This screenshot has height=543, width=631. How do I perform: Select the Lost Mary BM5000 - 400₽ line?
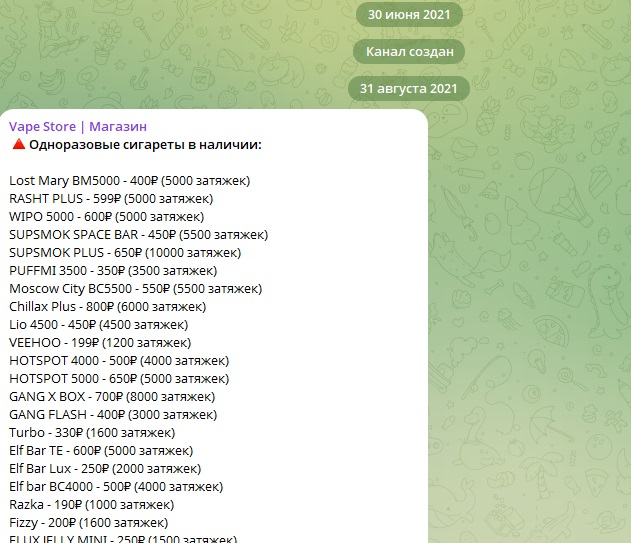(130, 181)
